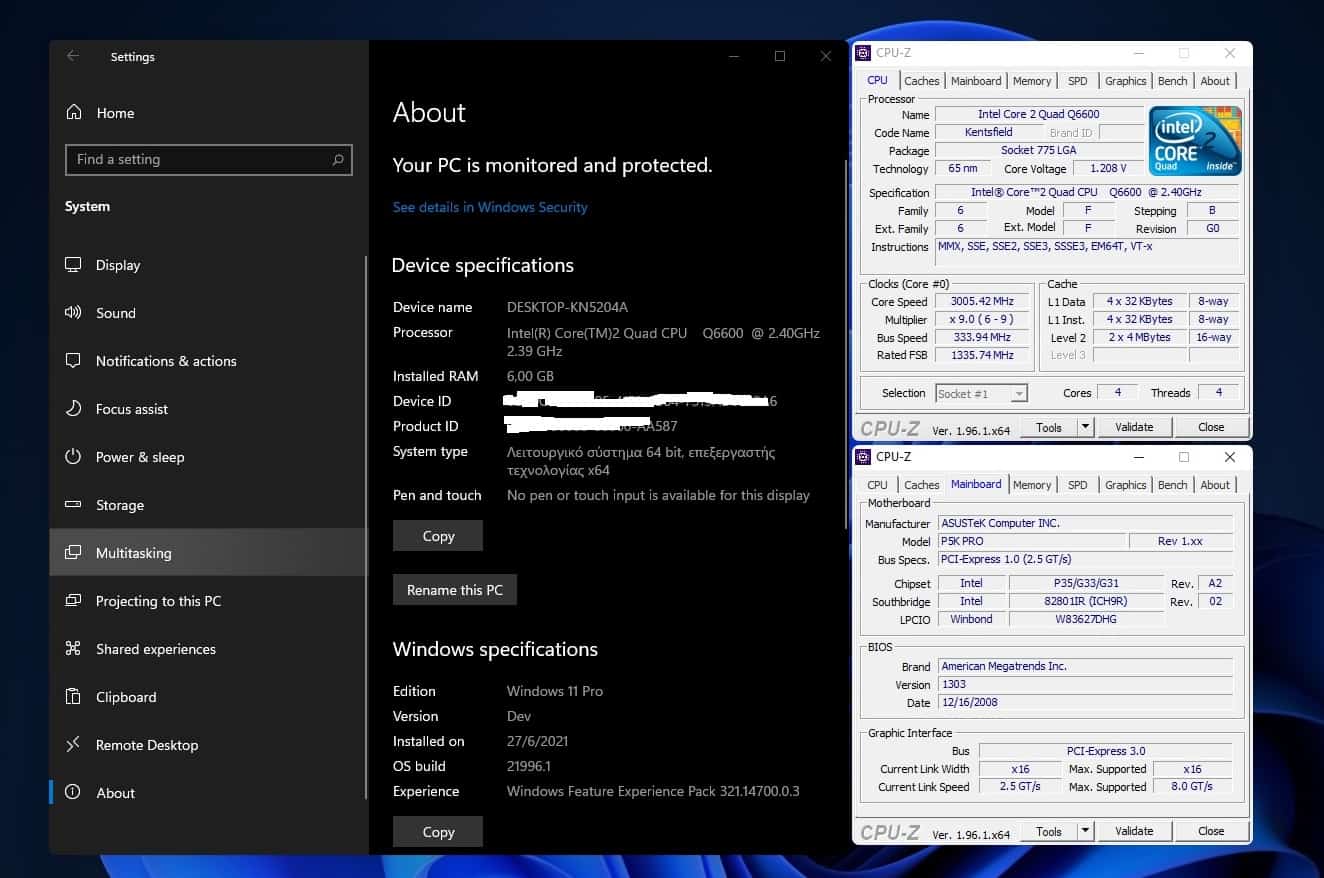Switch to About tab in top CPU-Z

[1215, 81]
